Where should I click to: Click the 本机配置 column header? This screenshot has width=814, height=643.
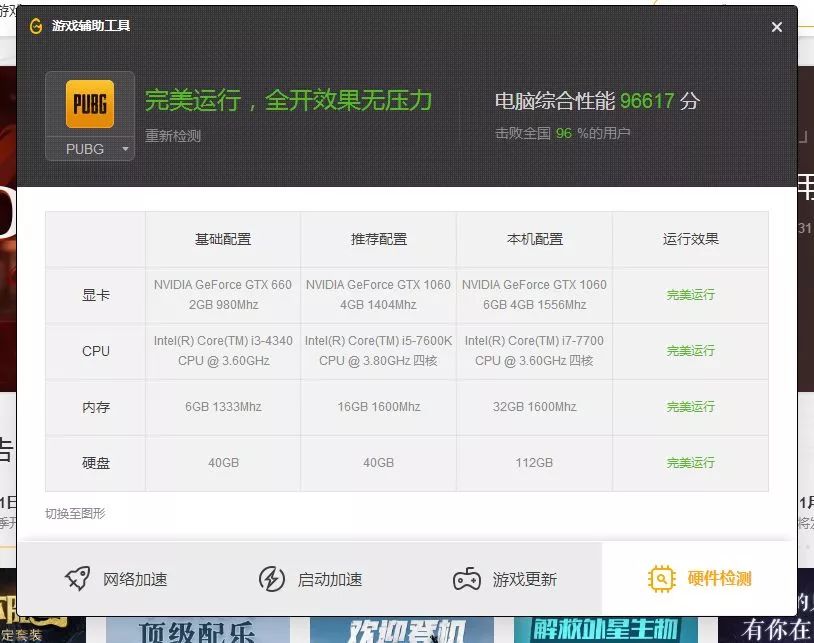point(535,239)
